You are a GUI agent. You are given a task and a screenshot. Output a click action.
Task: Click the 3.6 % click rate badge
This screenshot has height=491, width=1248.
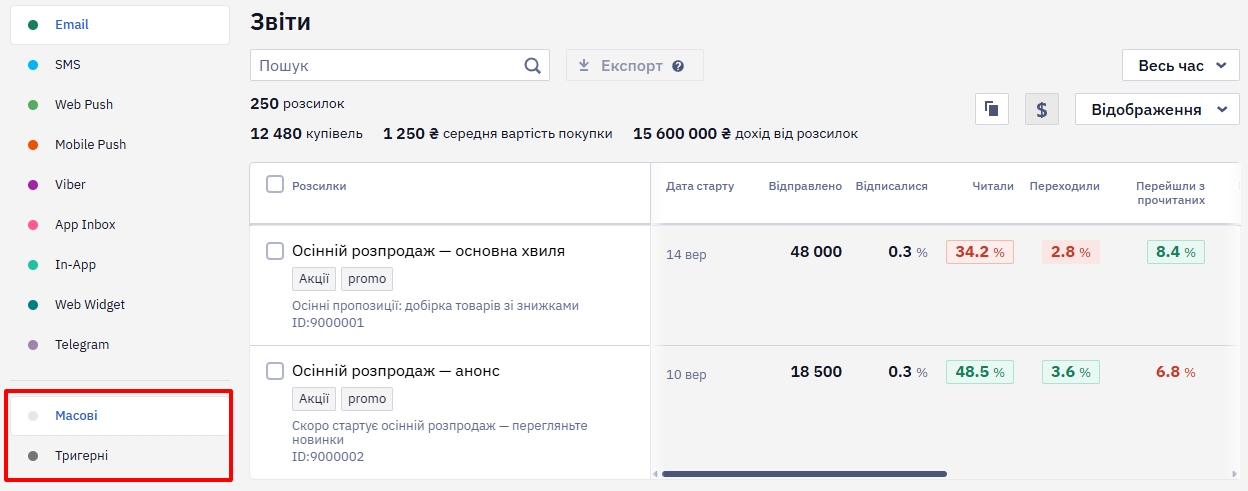[1070, 372]
